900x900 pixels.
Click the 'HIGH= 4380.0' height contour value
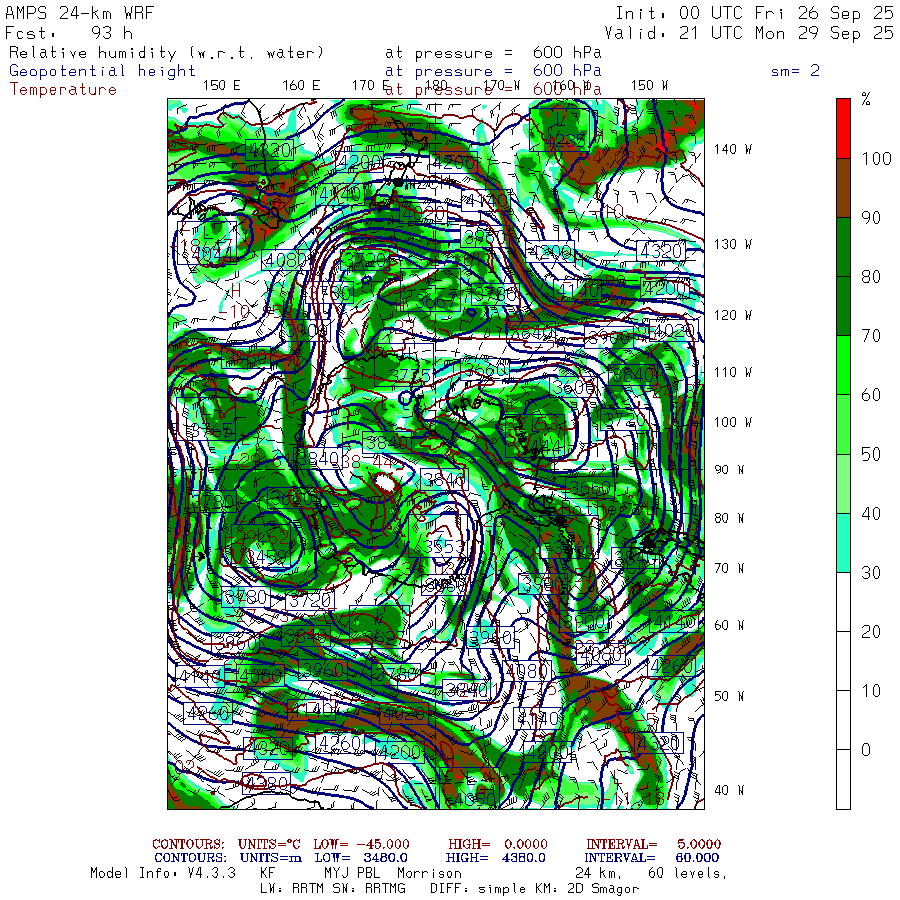pyautogui.click(x=495, y=858)
